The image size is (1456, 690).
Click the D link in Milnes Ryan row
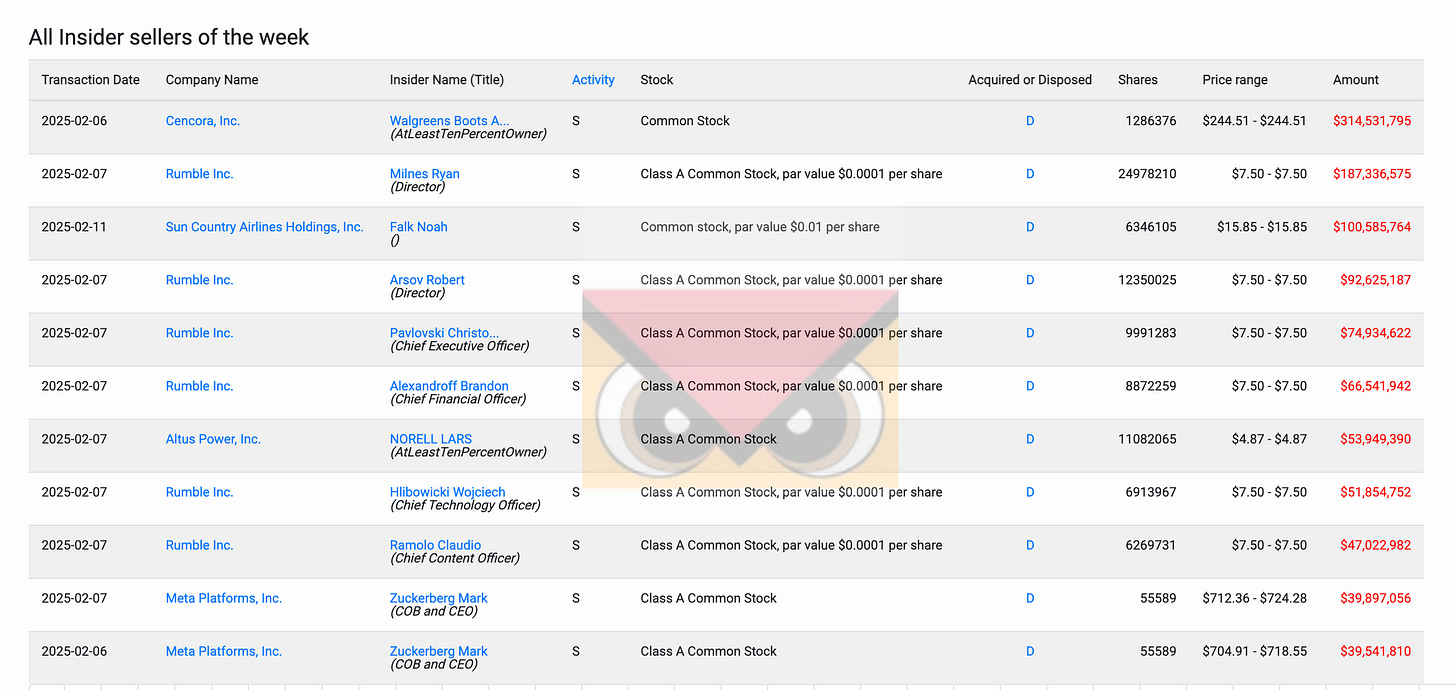coord(1030,174)
